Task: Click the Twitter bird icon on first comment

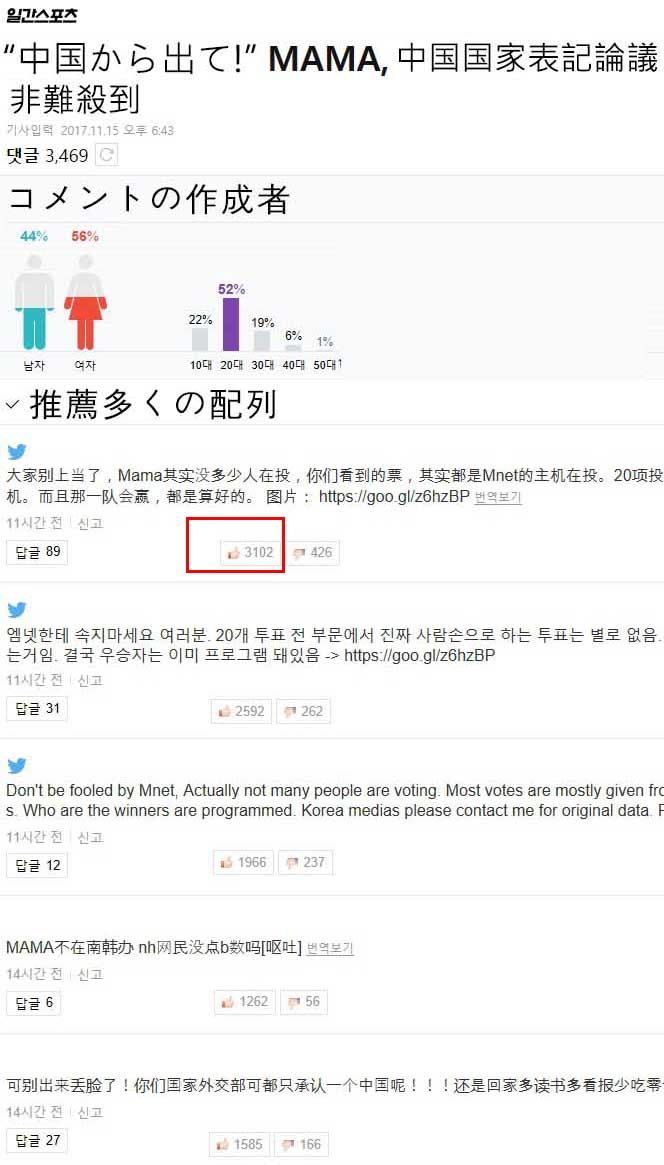Action: tap(17, 452)
